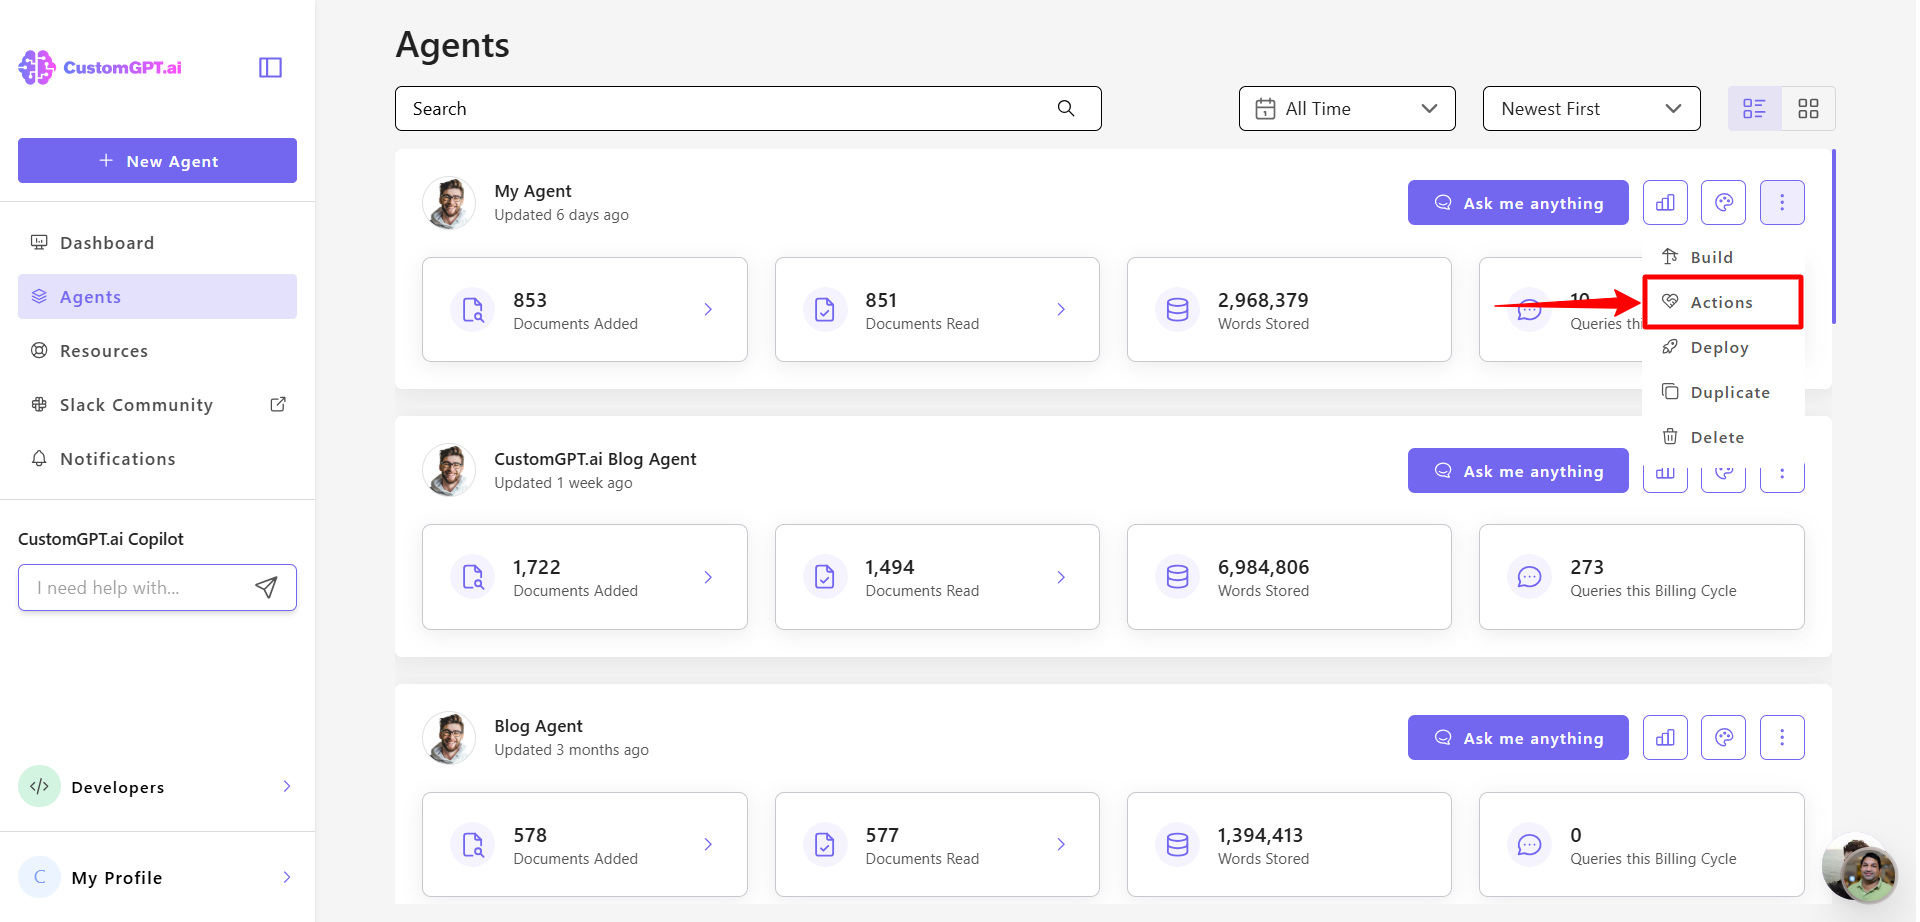Click the CustomGPT.ai Blog Agent title
Screen dimensions: 1920x922
595,459
